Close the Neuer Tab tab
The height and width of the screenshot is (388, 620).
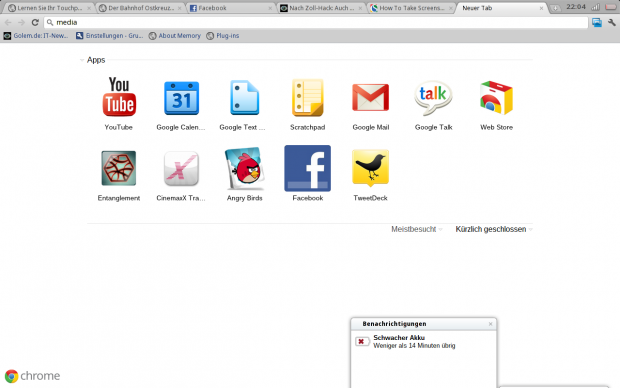point(541,8)
